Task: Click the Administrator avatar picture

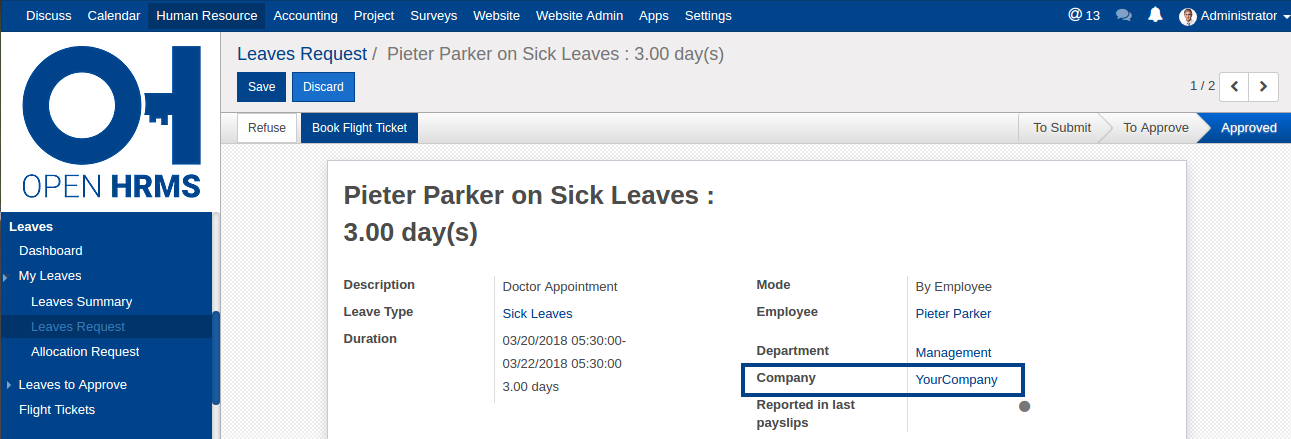Action: [x=1188, y=16]
